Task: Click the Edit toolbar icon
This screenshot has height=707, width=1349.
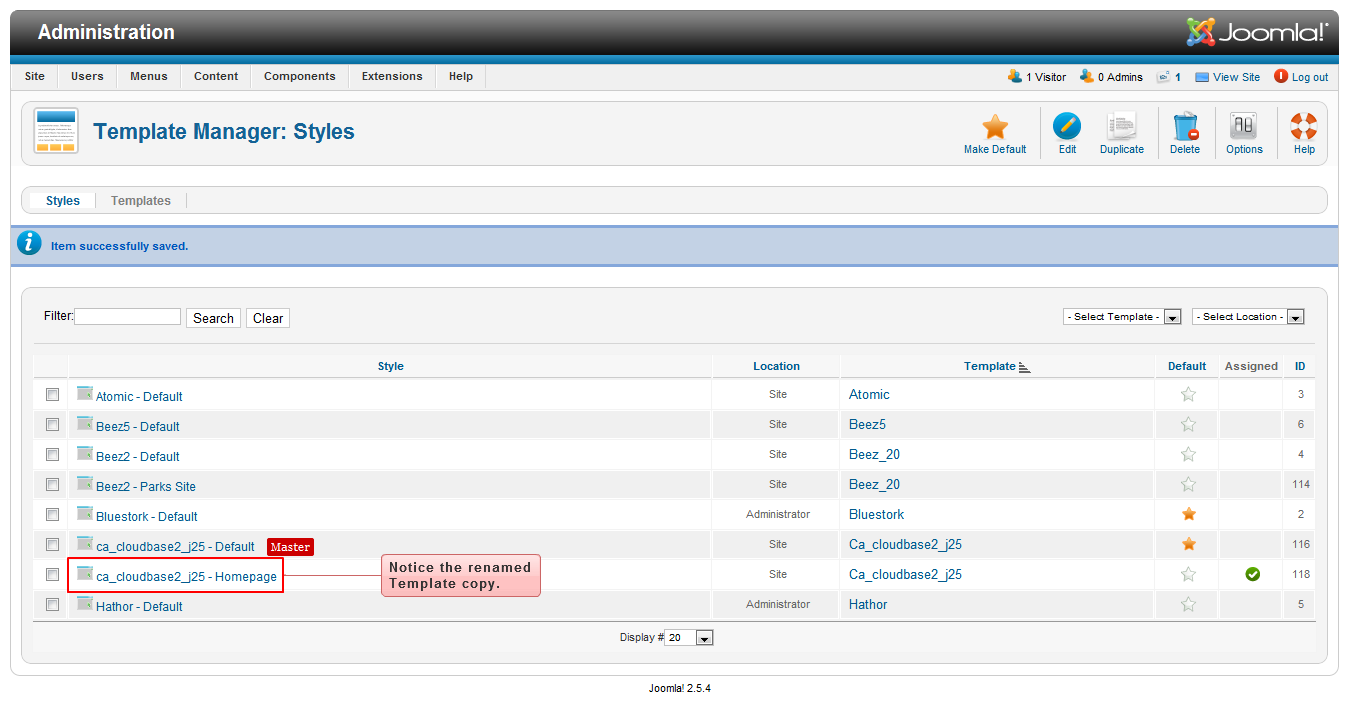Action: [1067, 126]
